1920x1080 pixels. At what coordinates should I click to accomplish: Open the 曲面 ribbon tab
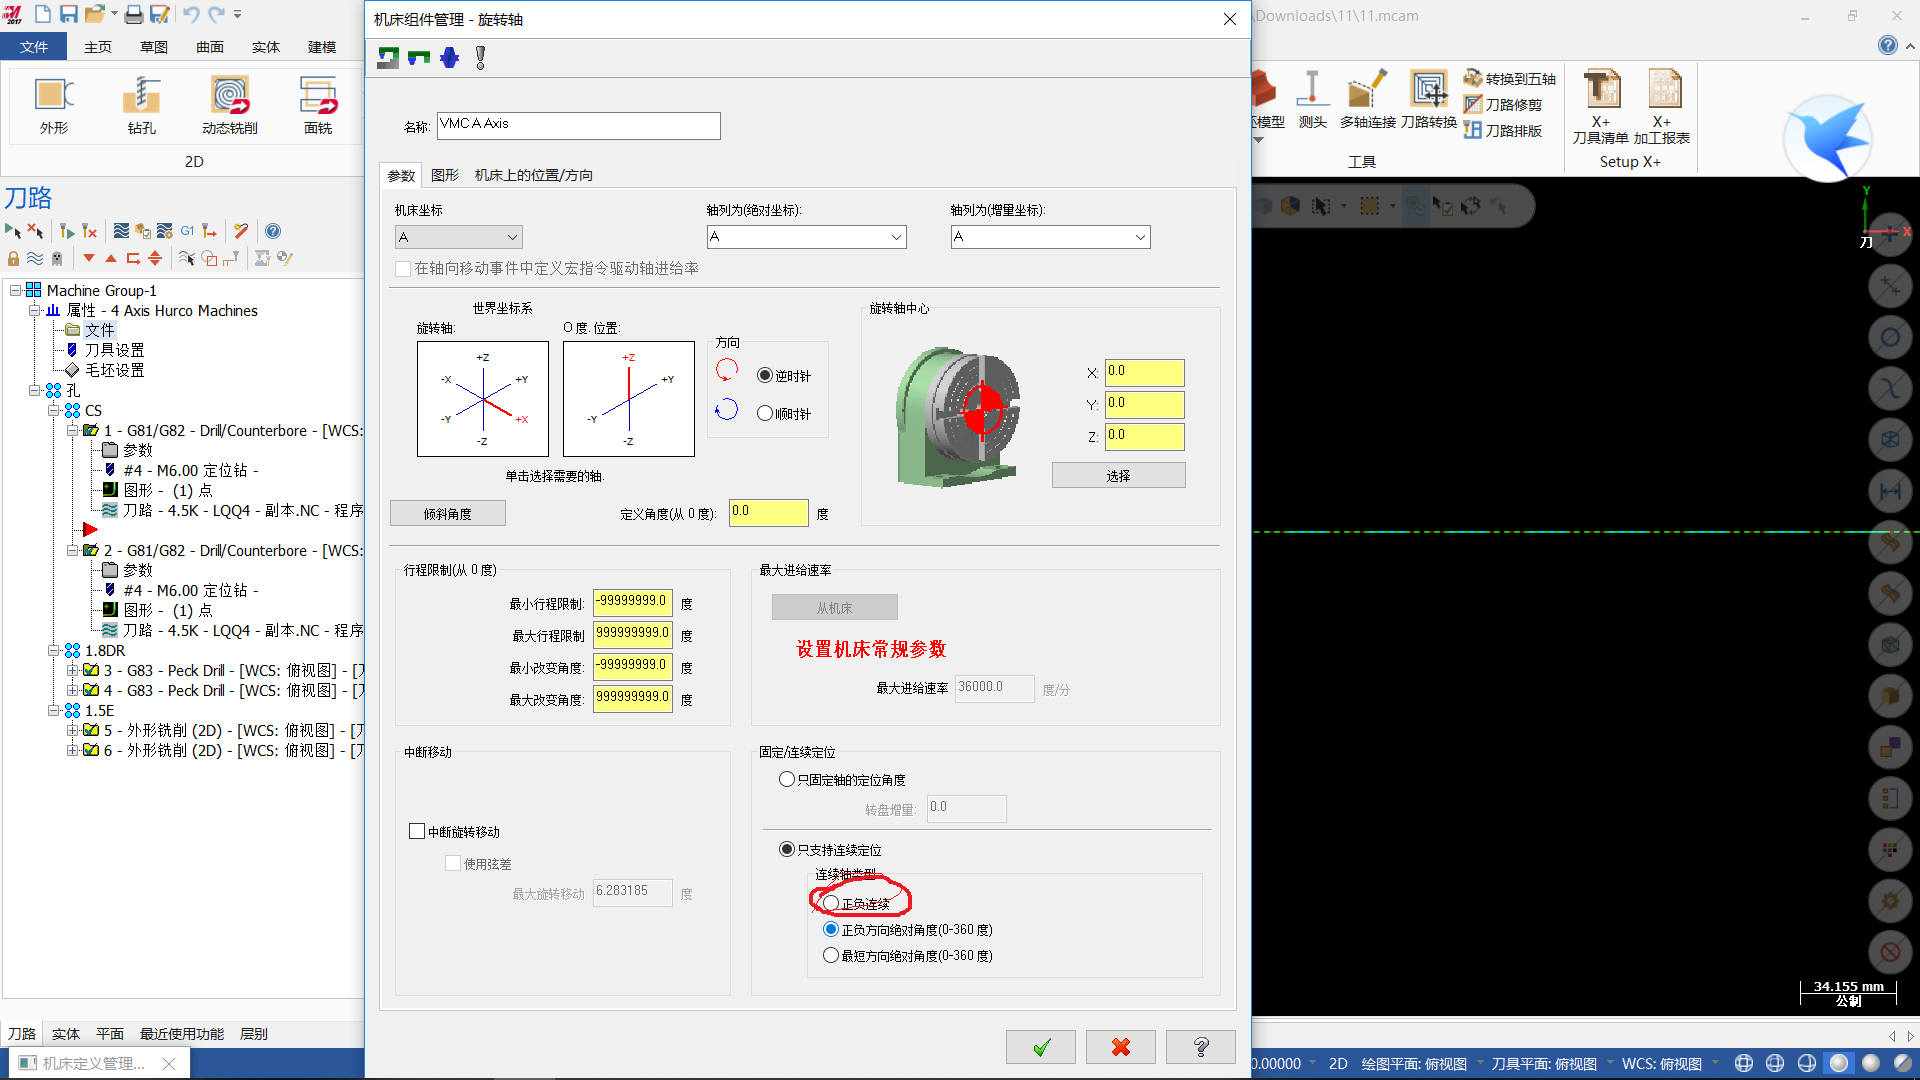pyautogui.click(x=210, y=47)
